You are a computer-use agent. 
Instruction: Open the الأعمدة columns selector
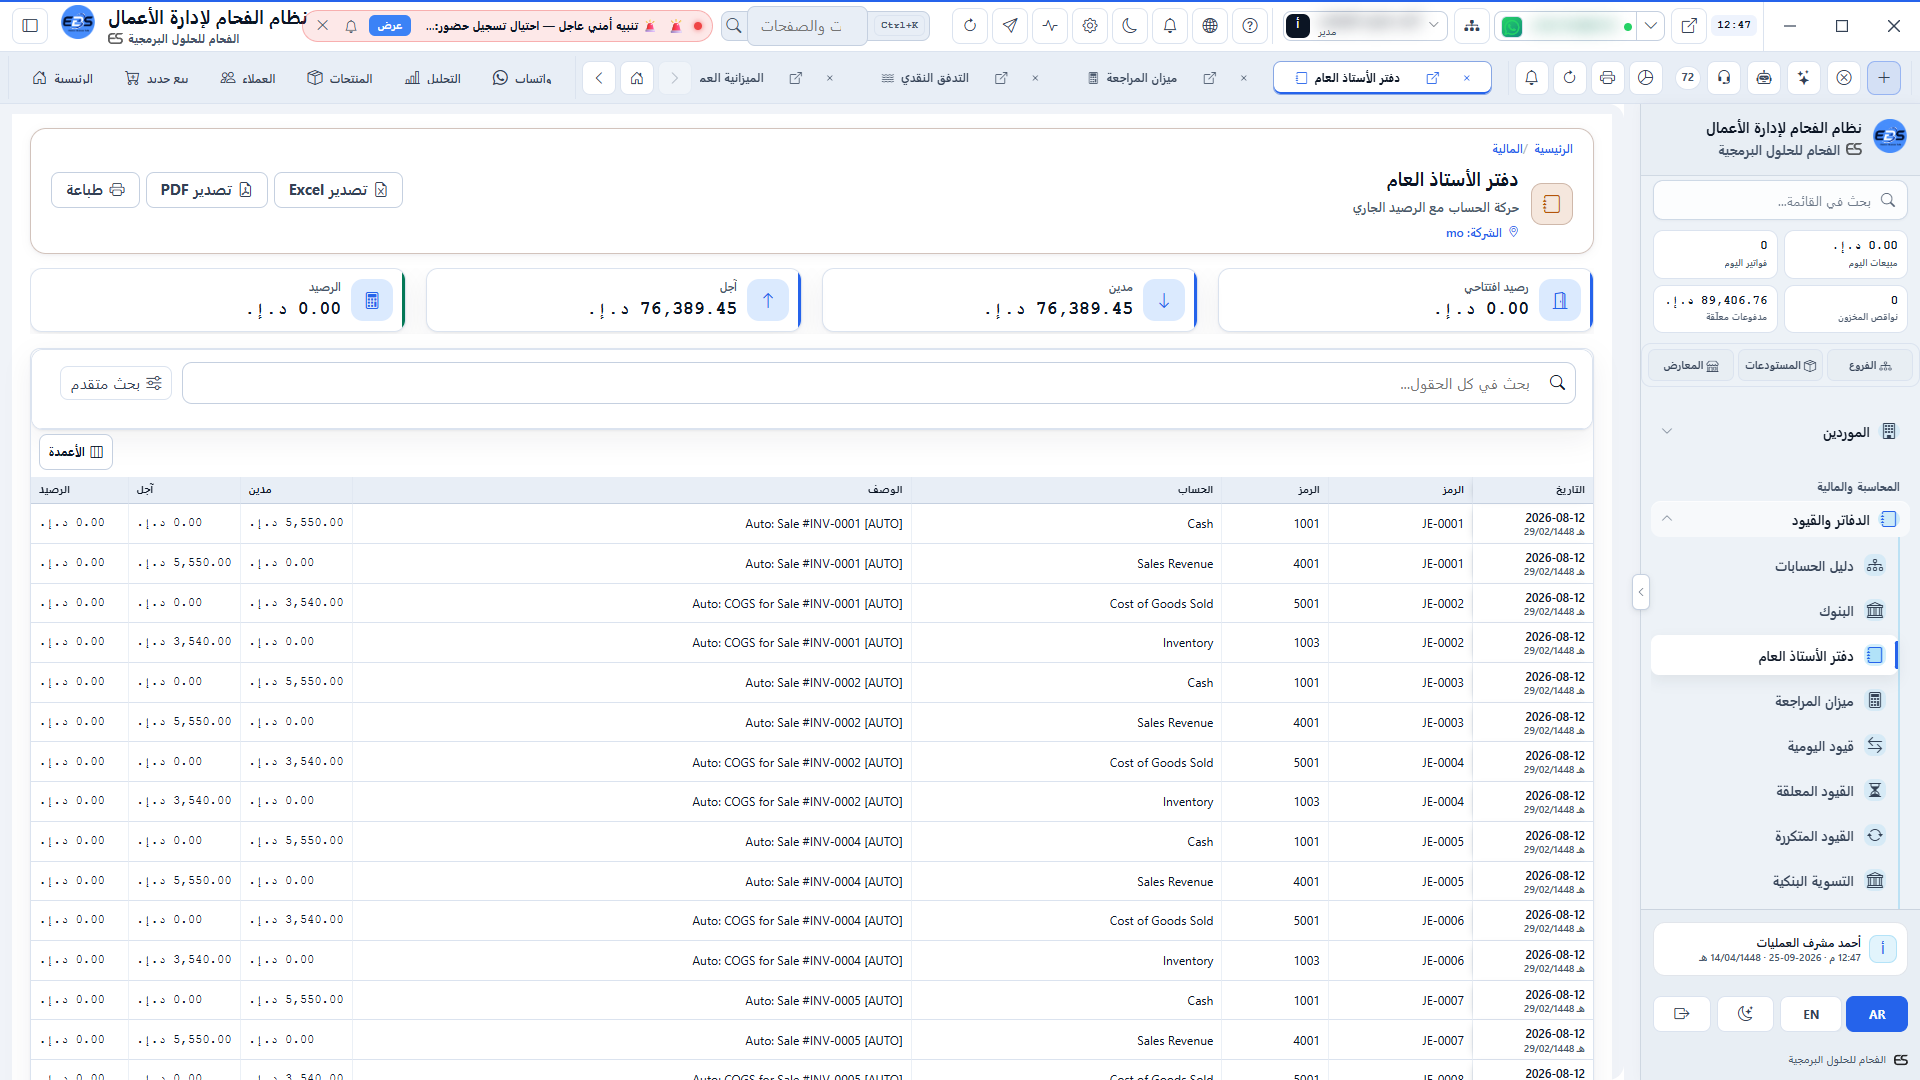pyautogui.click(x=76, y=452)
